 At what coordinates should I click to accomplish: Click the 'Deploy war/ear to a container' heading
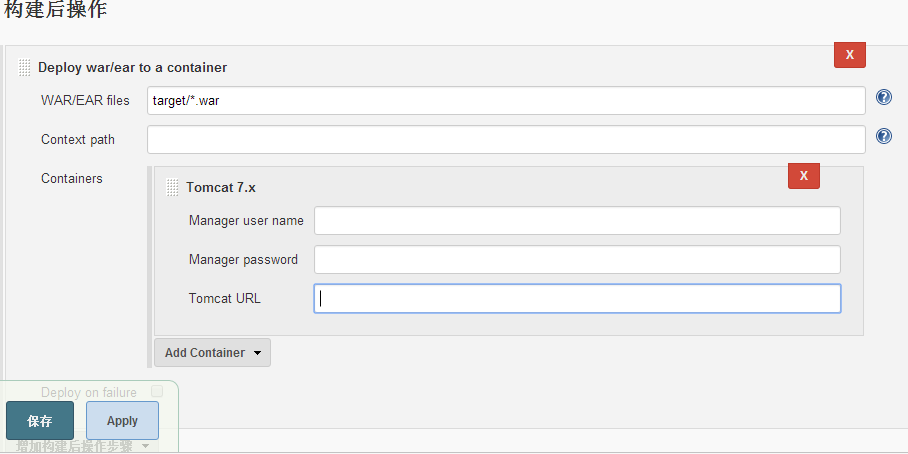pos(133,68)
